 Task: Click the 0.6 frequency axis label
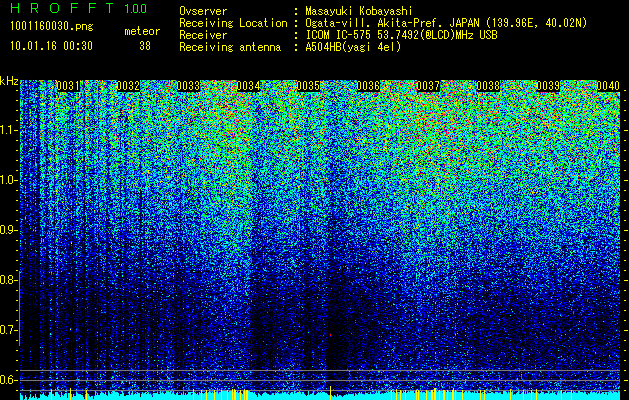click(9, 380)
